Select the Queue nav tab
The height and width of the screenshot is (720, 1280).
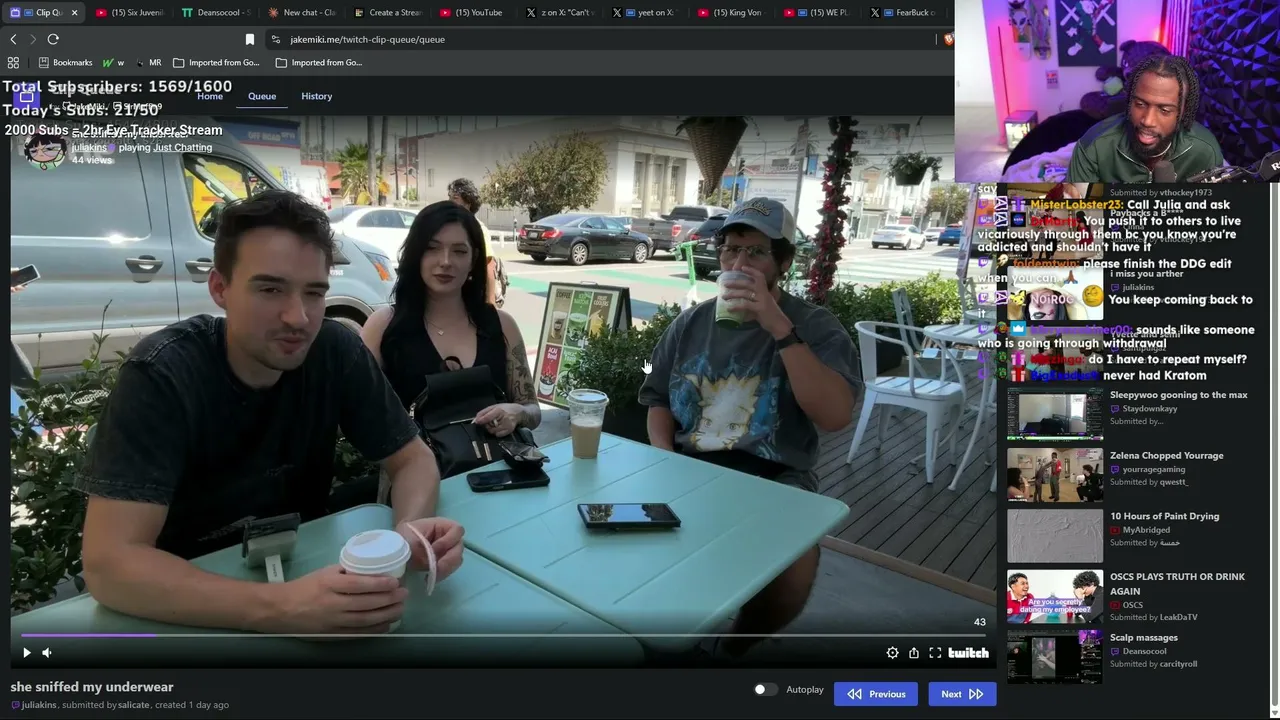pyautogui.click(x=262, y=96)
